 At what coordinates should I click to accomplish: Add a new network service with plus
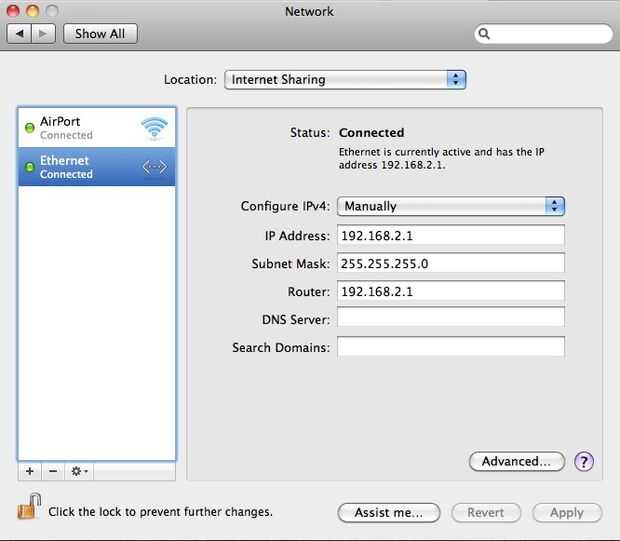[x=29, y=471]
